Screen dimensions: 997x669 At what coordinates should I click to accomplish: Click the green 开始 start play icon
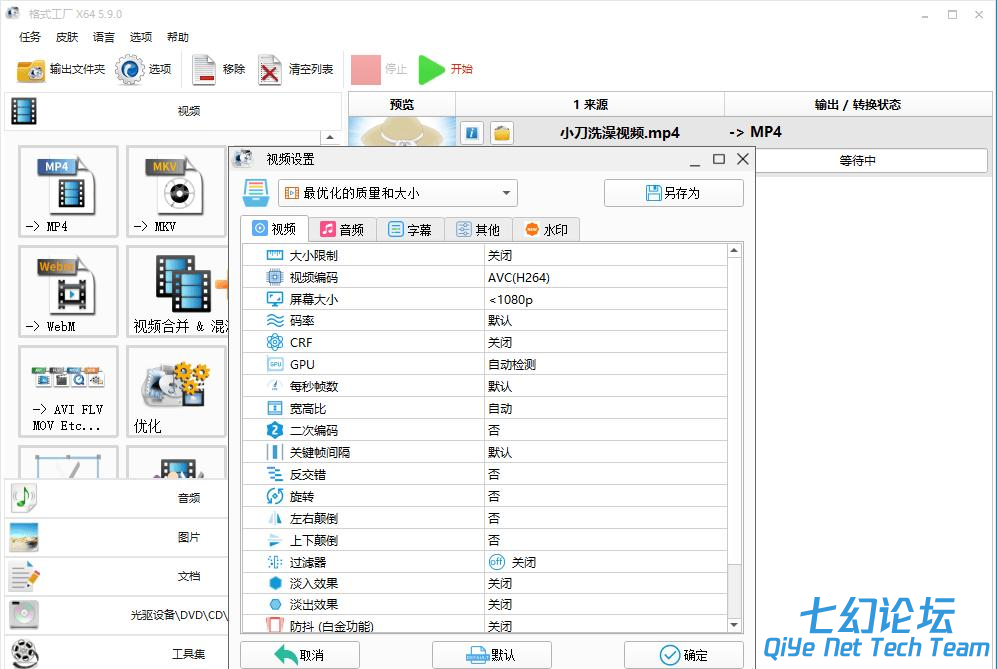[432, 69]
